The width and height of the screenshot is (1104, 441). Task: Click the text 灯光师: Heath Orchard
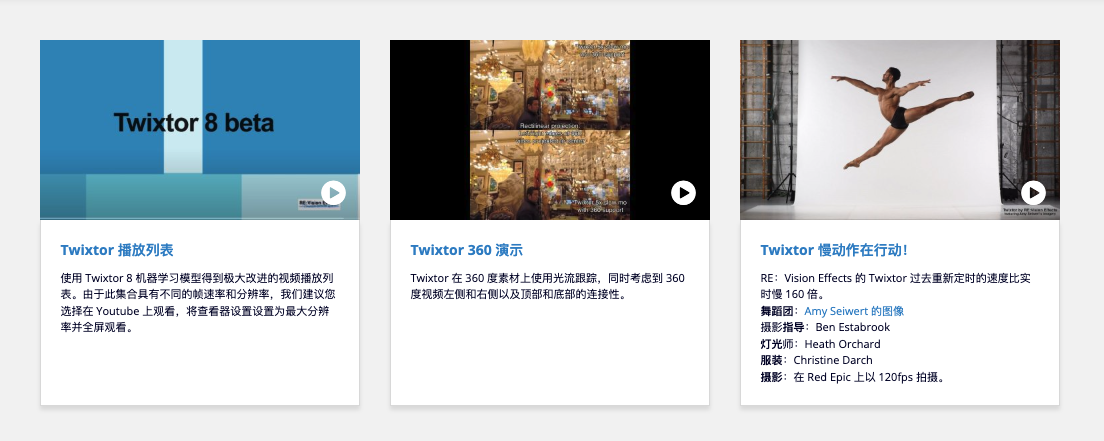820,344
